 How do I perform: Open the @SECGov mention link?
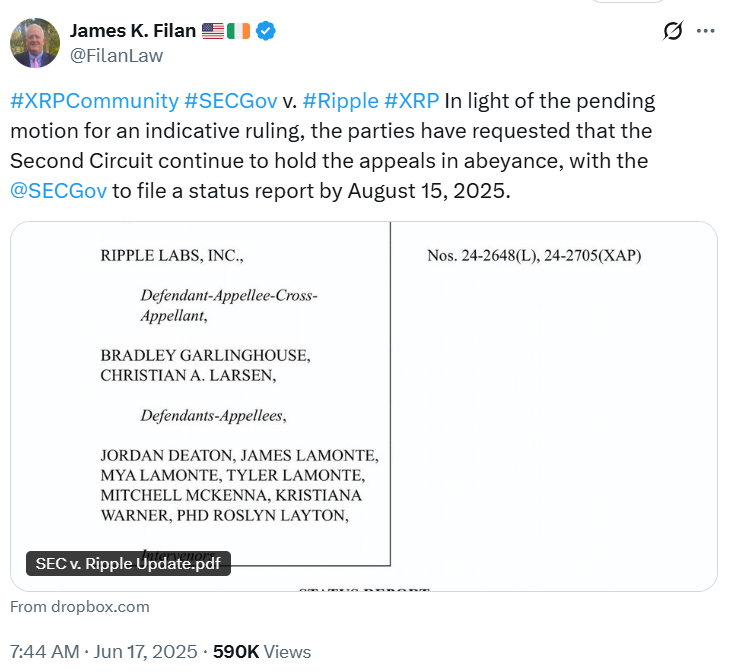pos(58,191)
